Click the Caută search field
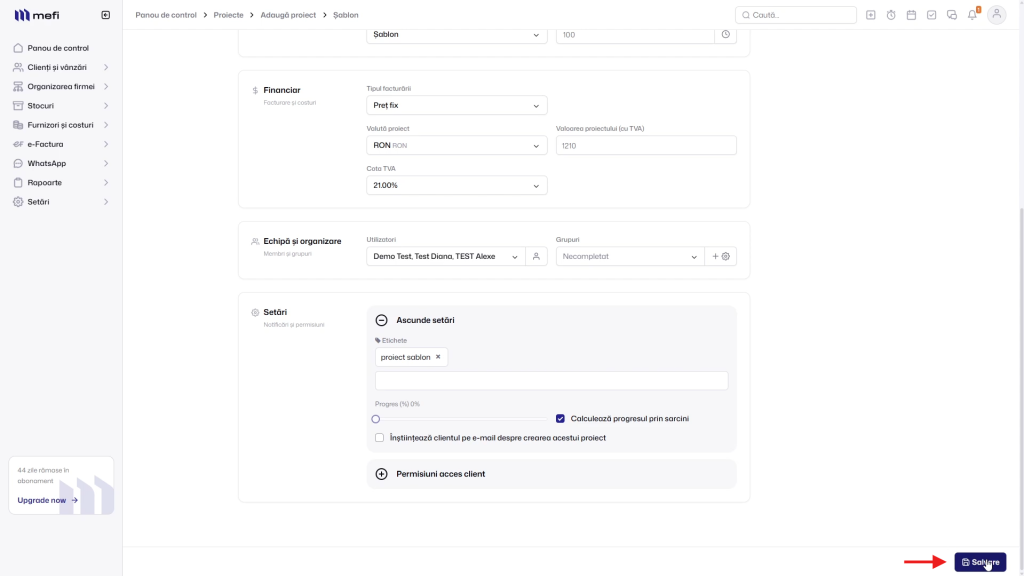The height and width of the screenshot is (576, 1024). (795, 15)
